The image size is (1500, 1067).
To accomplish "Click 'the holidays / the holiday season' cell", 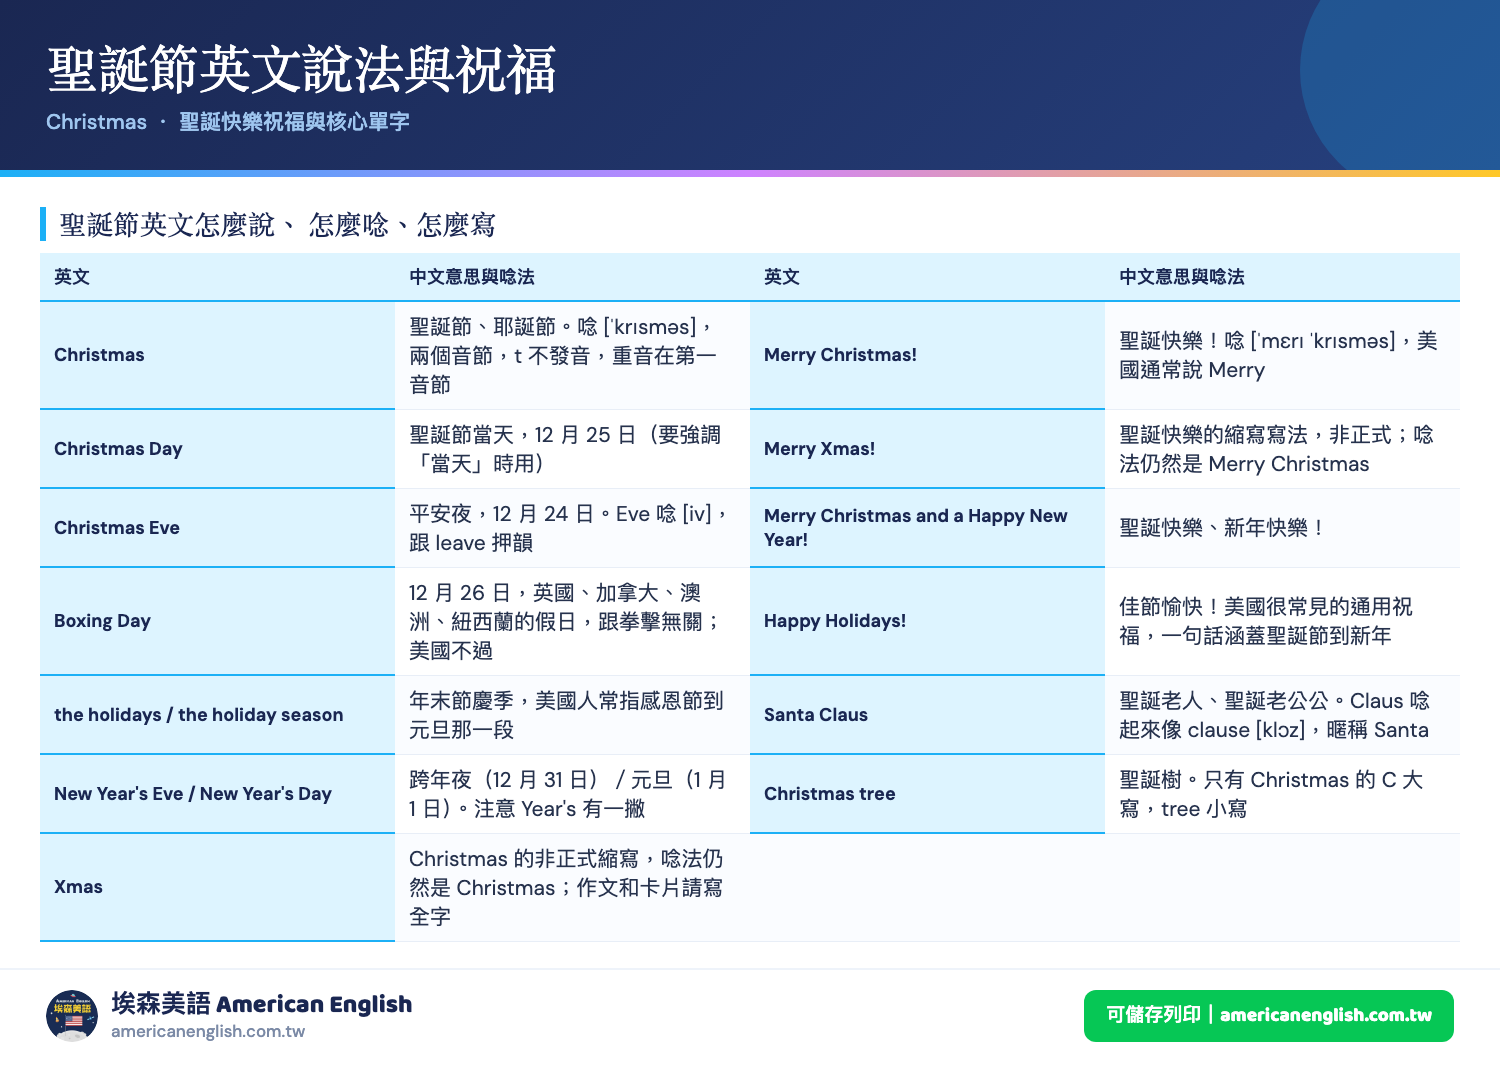I will coord(217,715).
